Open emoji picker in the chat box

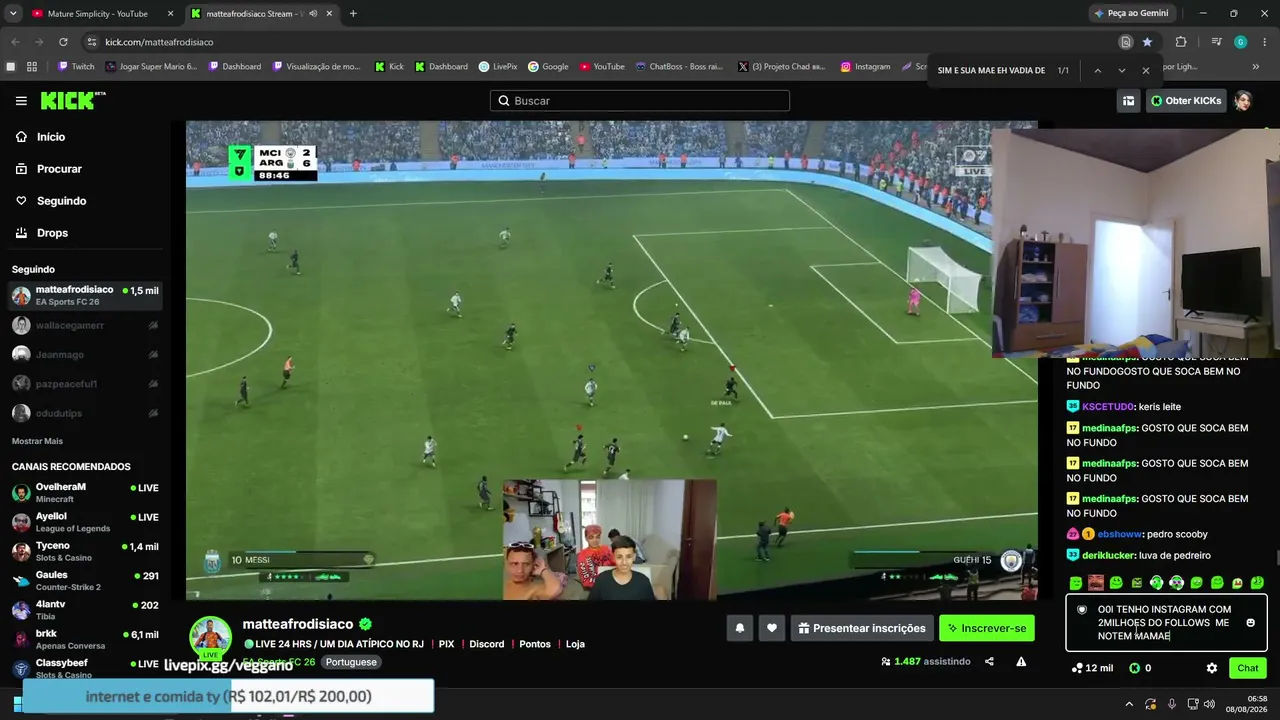point(1250,623)
